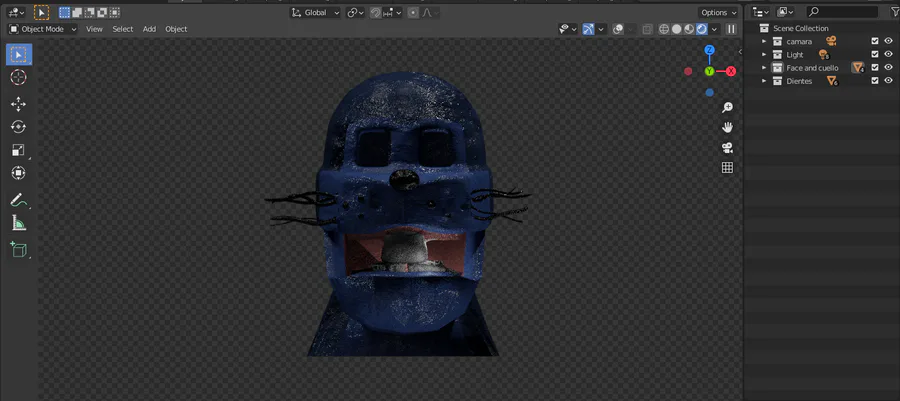Hide camara collection with eye icon
Viewport: 900px width, 401px height.
tap(889, 41)
